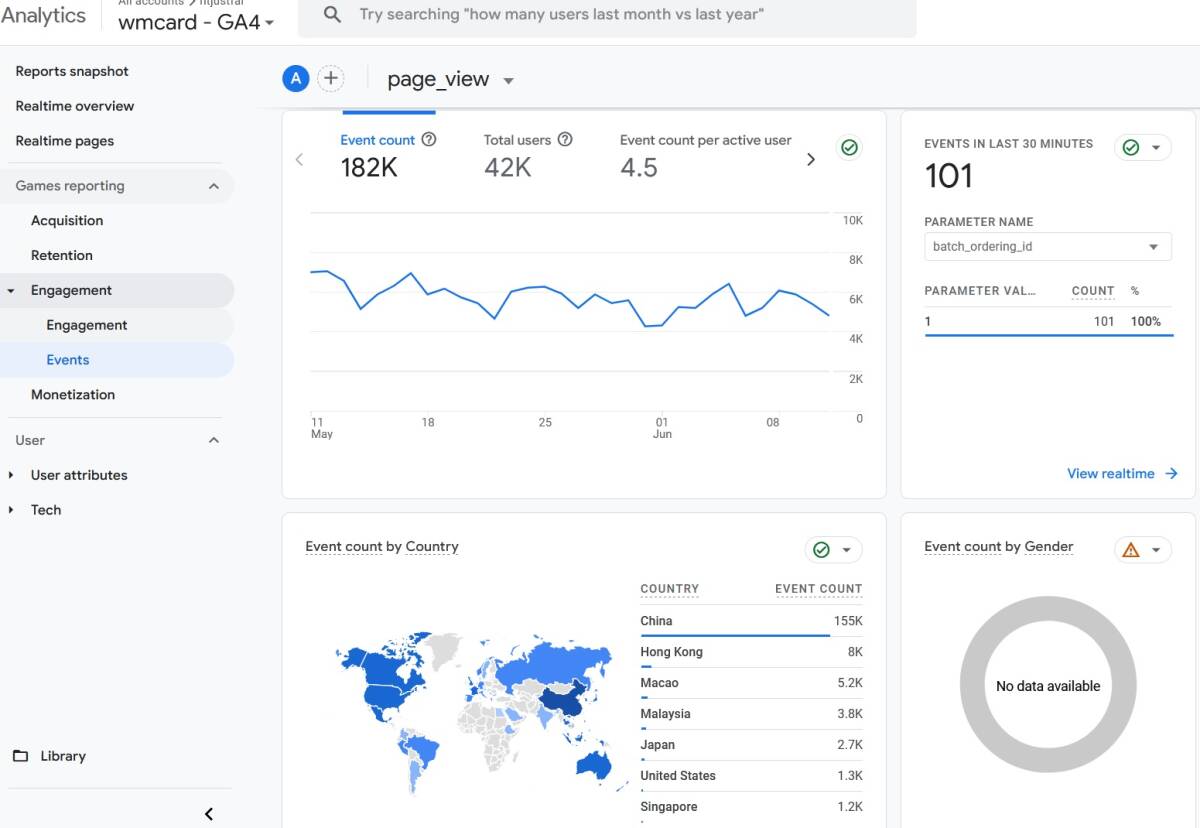The width and height of the screenshot is (1200, 828).
Task: Click the COUNT column header
Action: coord(1093,291)
